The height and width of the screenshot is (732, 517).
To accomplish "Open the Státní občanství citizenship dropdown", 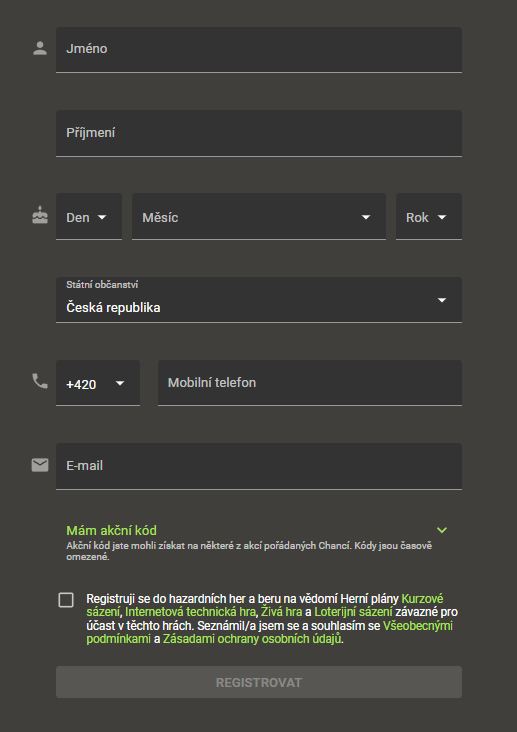I will tap(259, 300).
